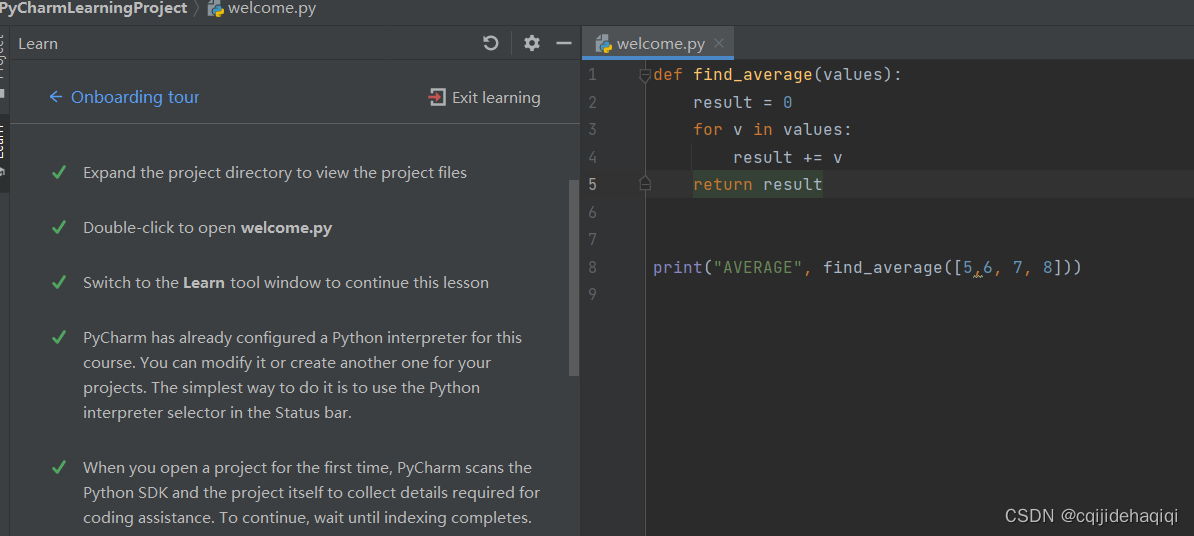Hide the Learn tool window

click(x=563, y=43)
